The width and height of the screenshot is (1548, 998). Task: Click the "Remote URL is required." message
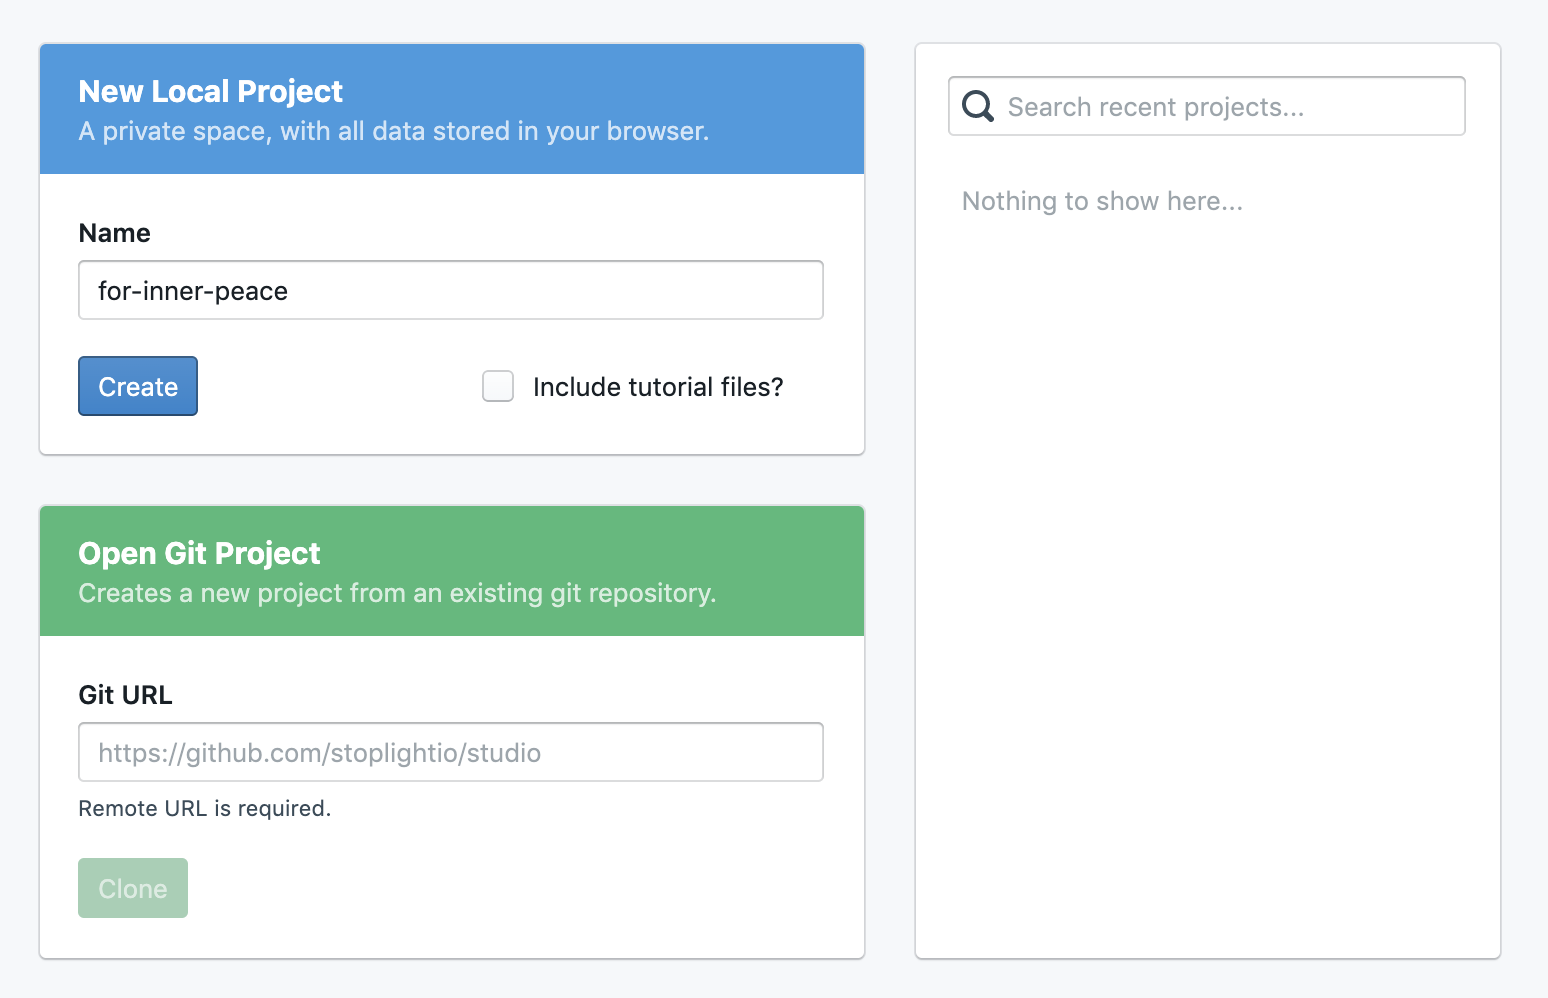[x=204, y=808]
